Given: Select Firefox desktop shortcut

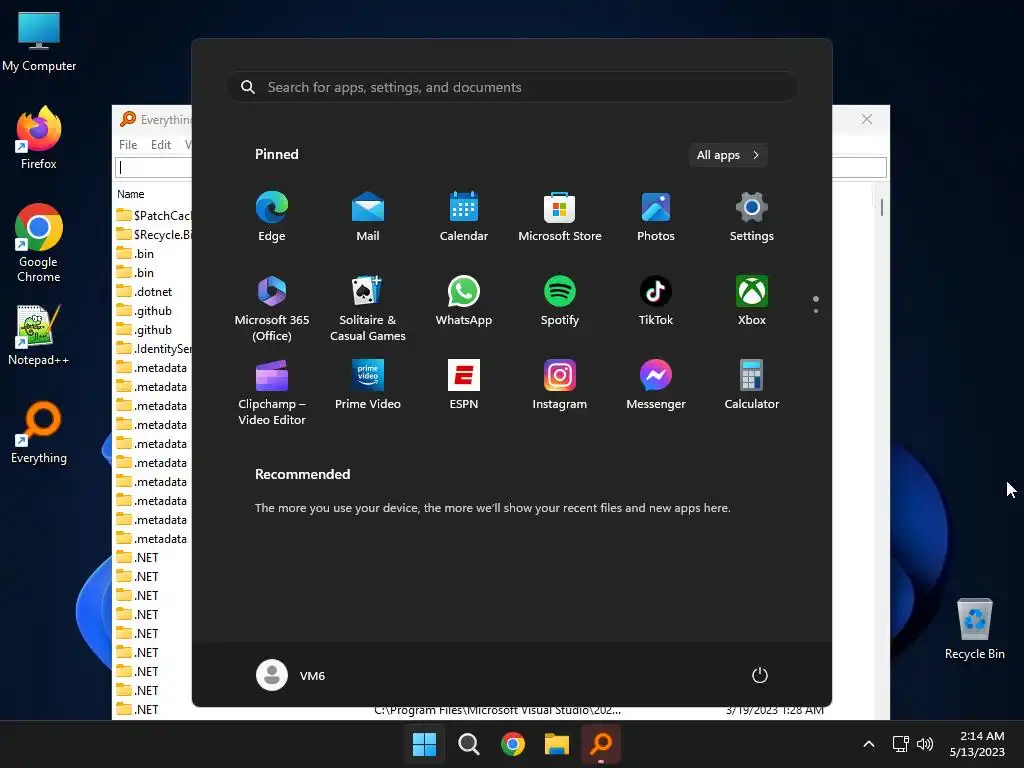Looking at the screenshot, I should [39, 138].
